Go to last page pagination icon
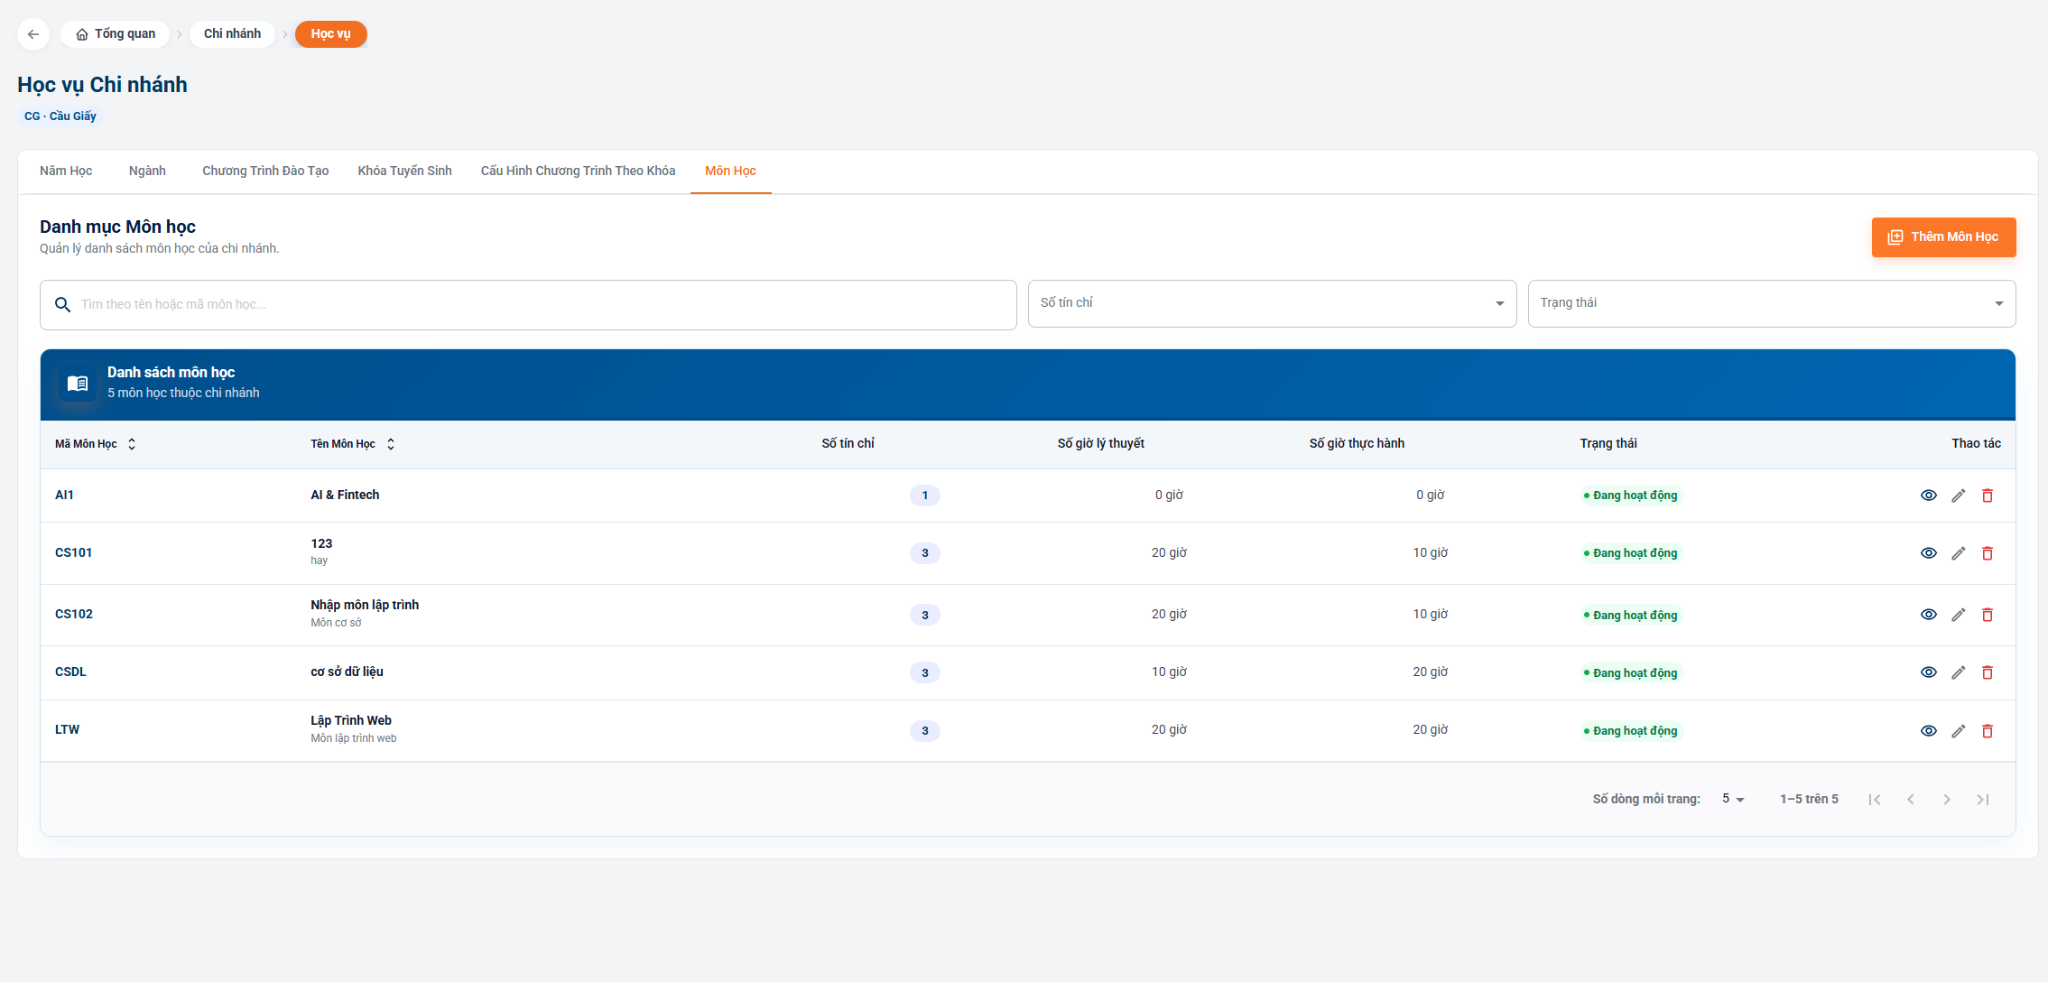The width and height of the screenshot is (2048, 982). [x=1982, y=799]
